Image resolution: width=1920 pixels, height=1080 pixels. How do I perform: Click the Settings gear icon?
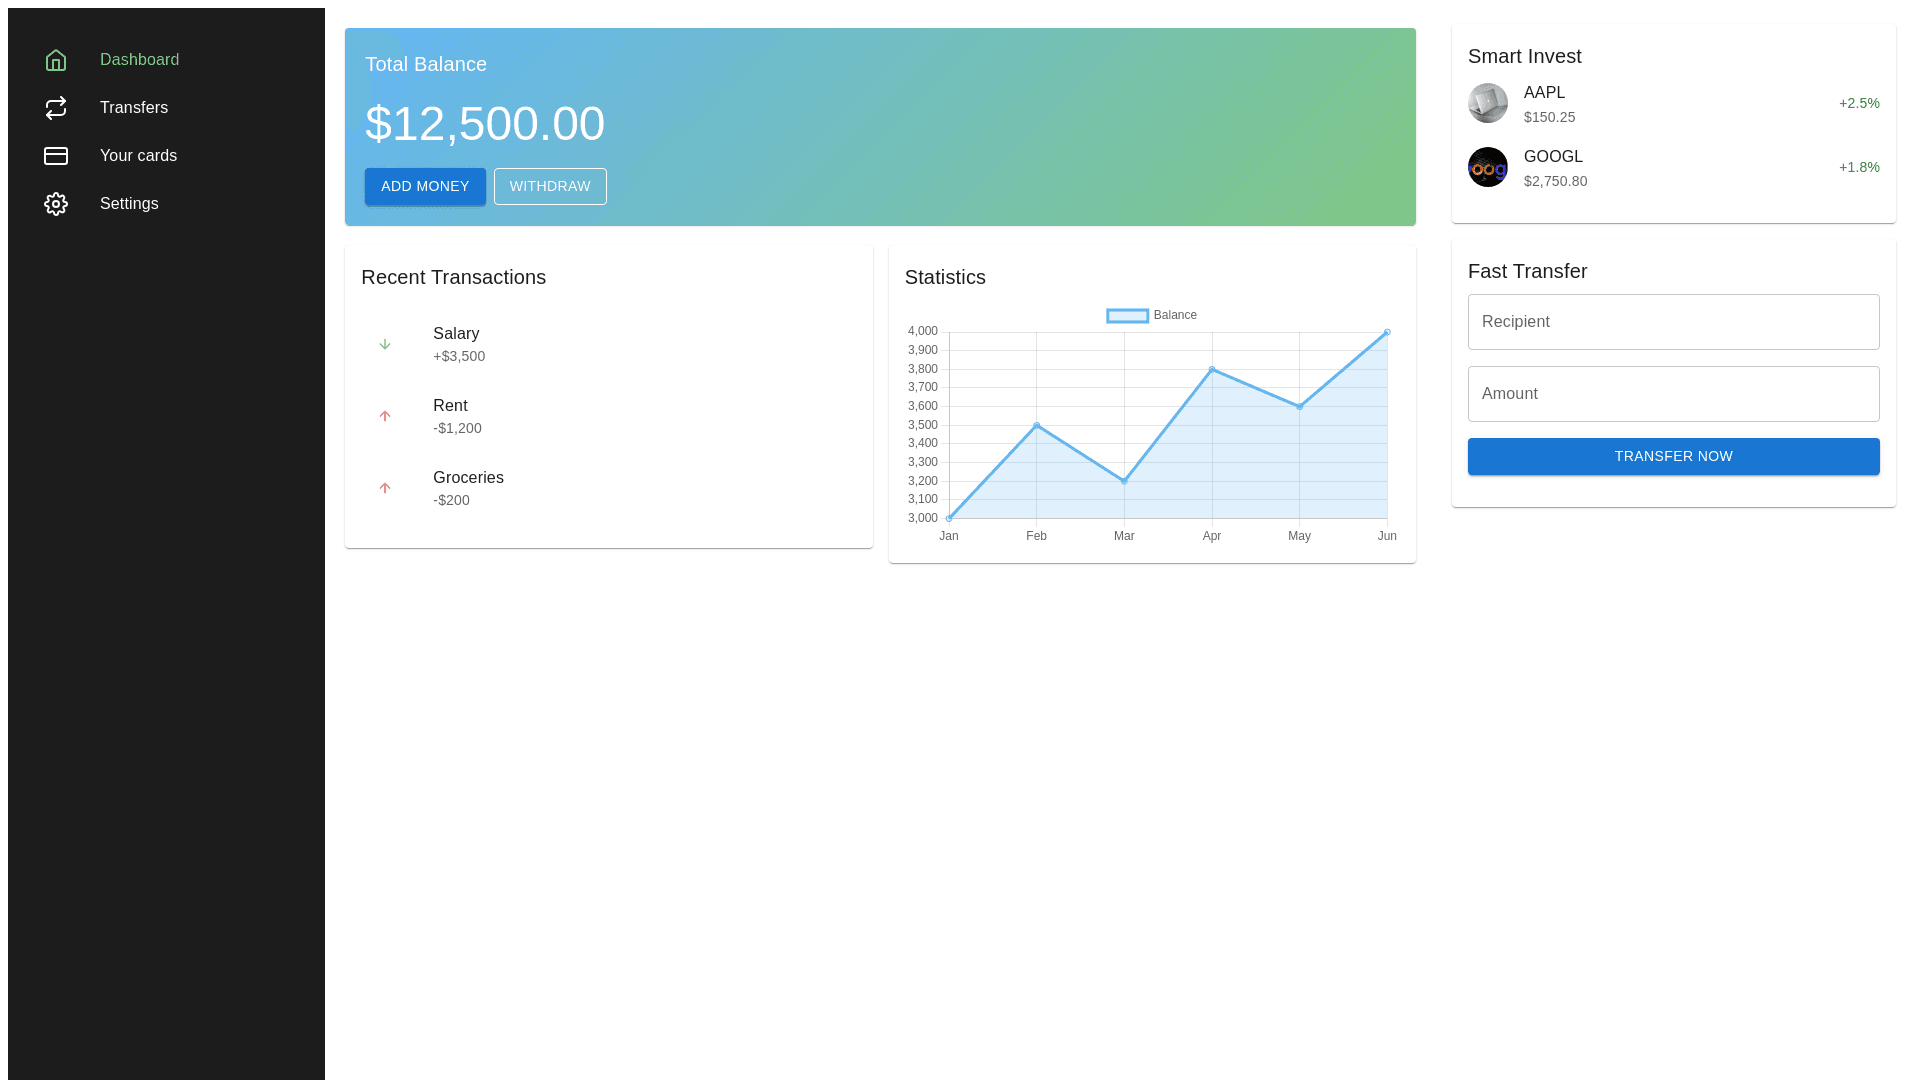56,204
